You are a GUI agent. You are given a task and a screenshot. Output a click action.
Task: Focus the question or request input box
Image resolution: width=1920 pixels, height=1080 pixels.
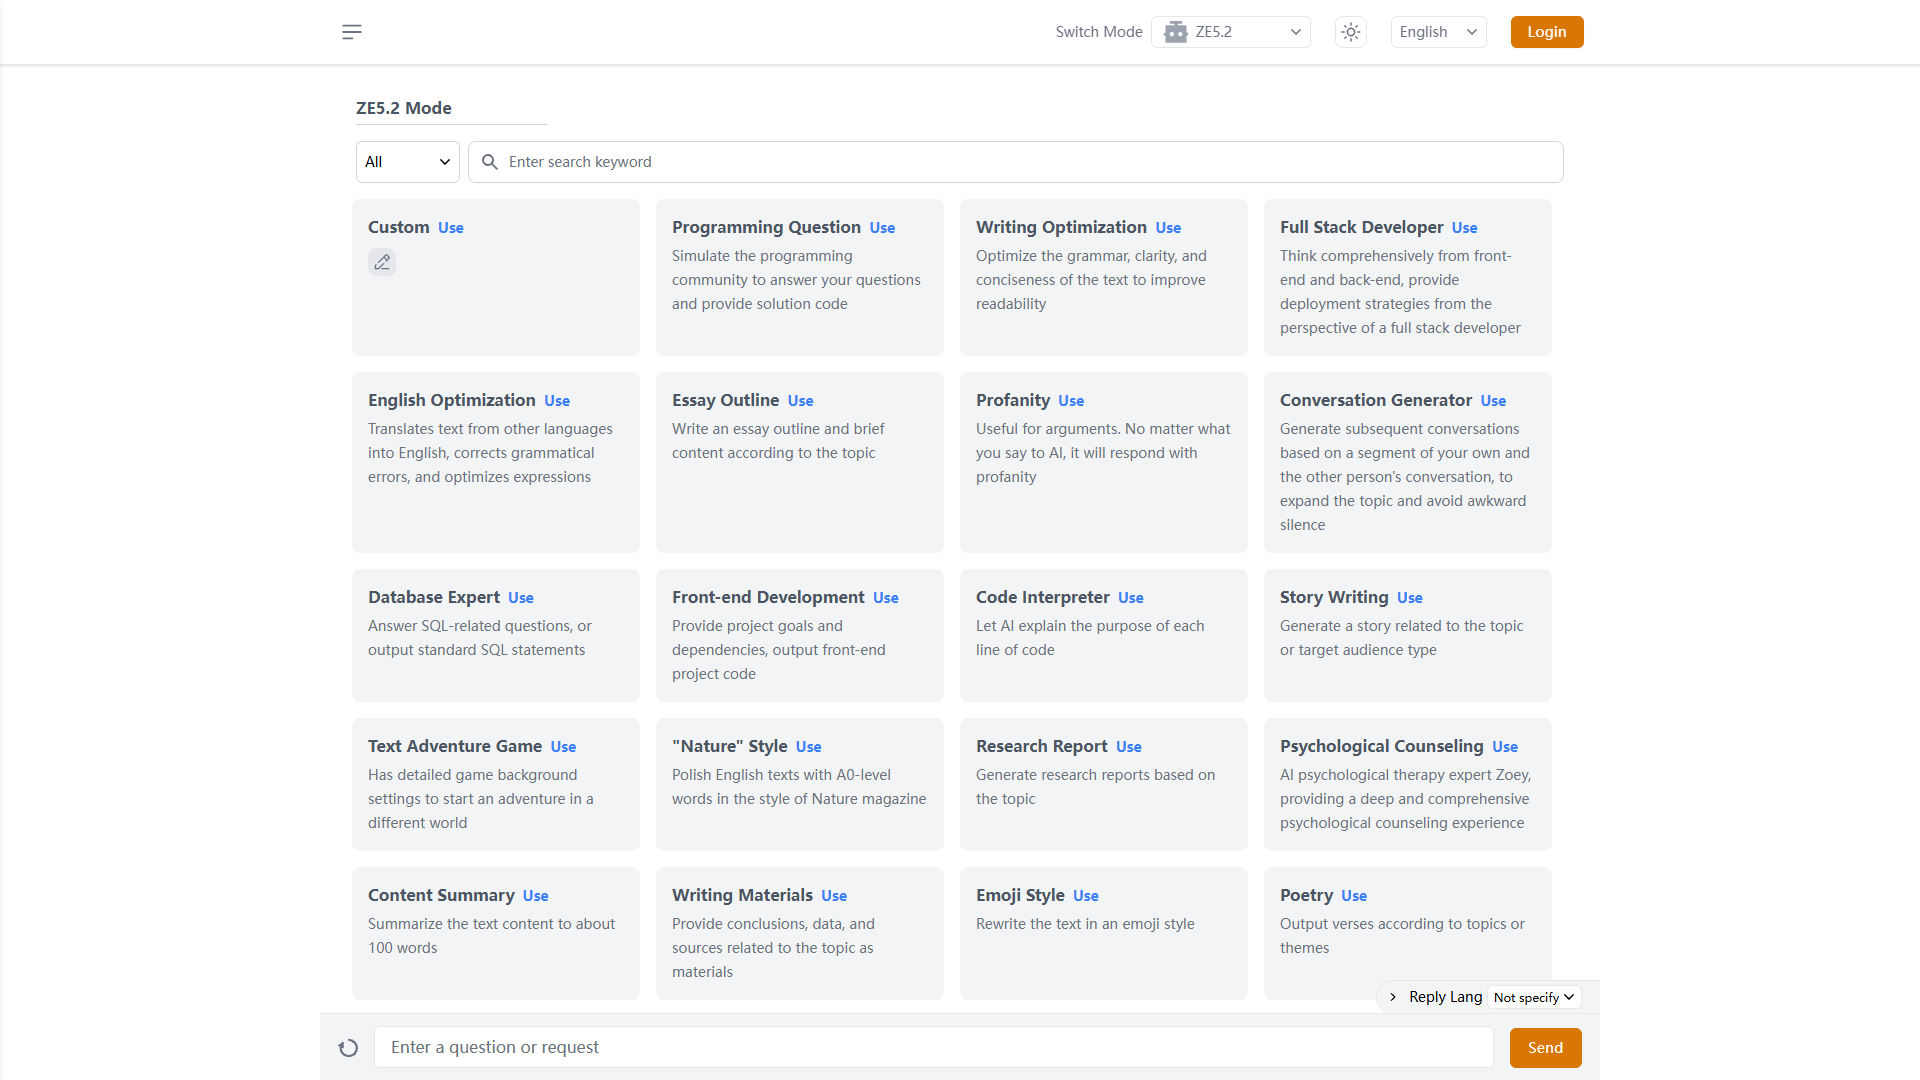click(x=934, y=1048)
